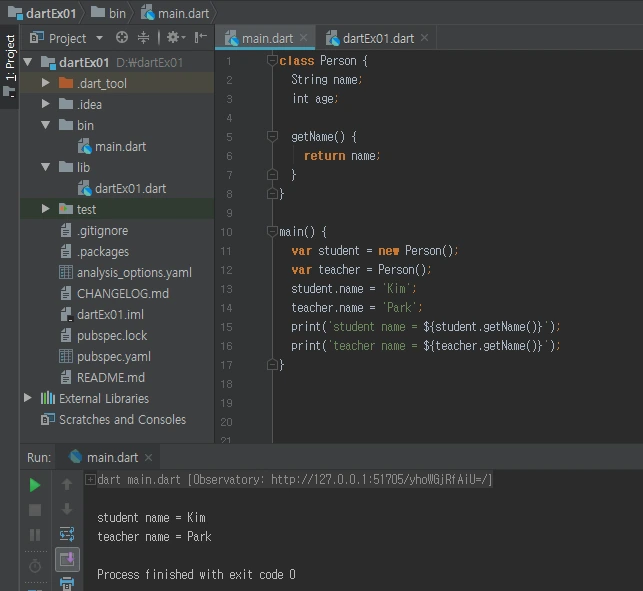Click the Scroll from Source crosshair icon
643x591 pixels.
[122, 38]
